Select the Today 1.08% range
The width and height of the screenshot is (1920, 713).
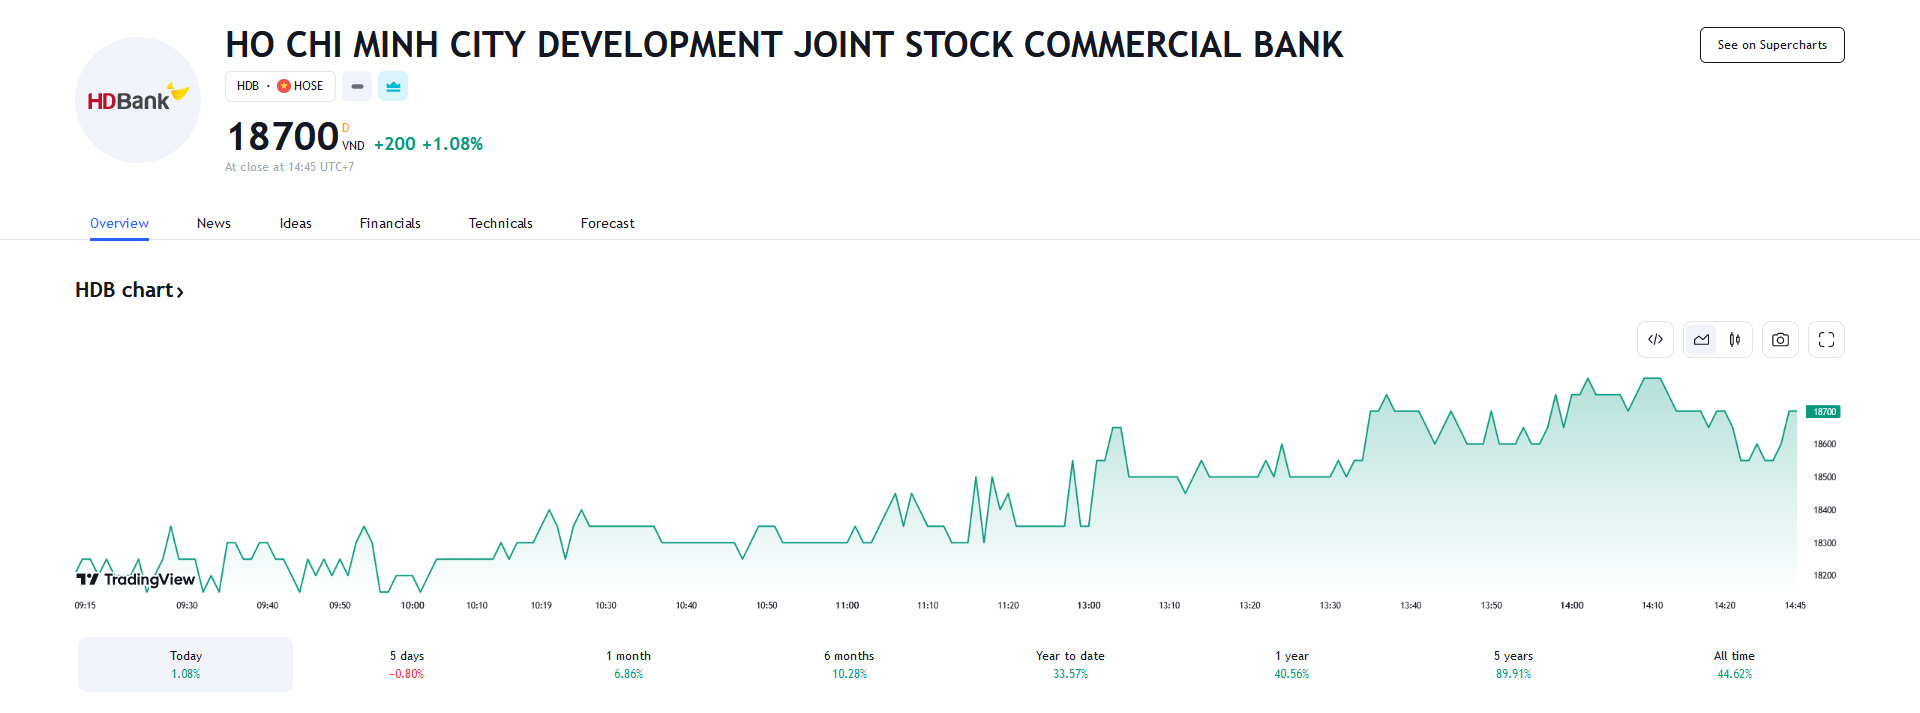pyautogui.click(x=186, y=664)
